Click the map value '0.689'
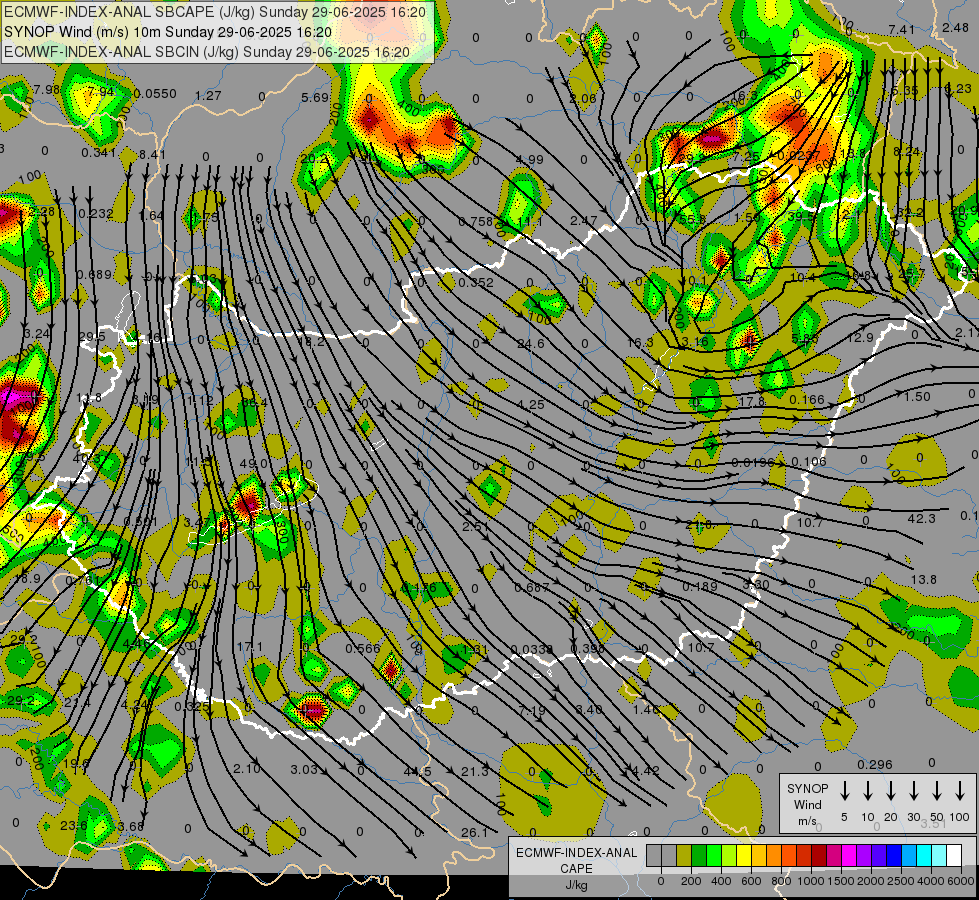Viewport: 979px width, 900px height. click(94, 275)
